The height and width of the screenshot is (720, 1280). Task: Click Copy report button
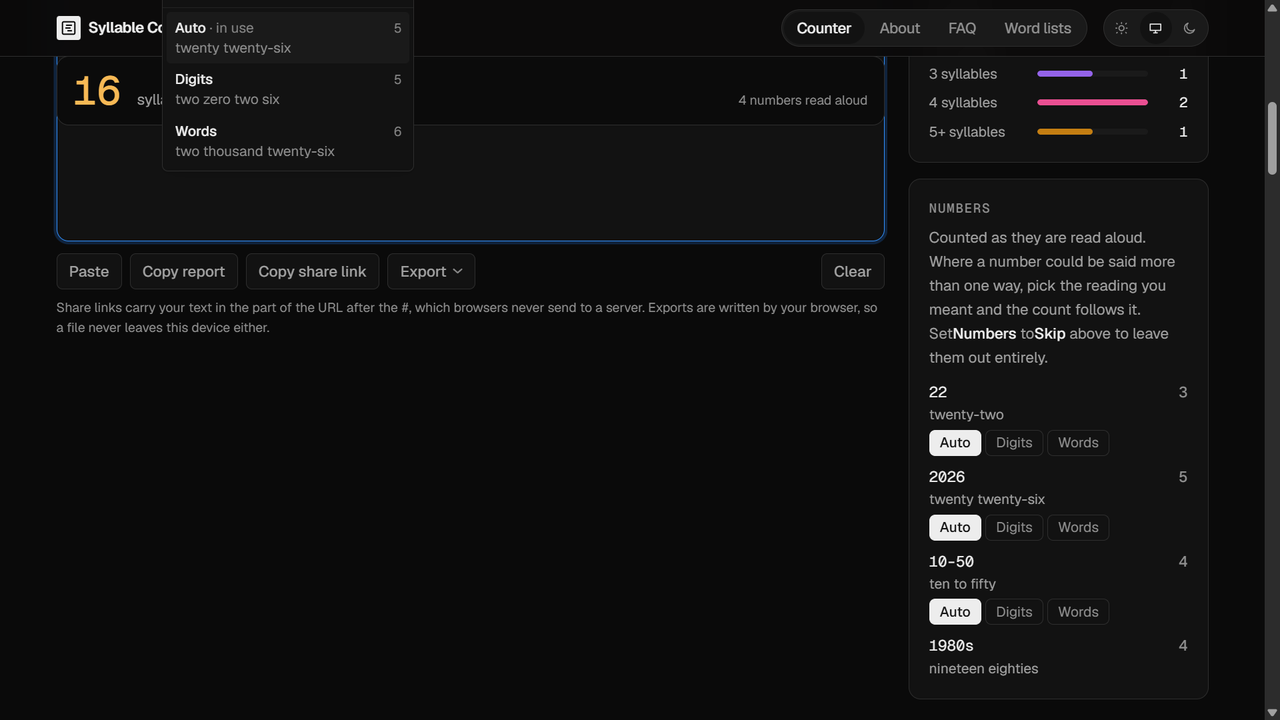coord(184,271)
